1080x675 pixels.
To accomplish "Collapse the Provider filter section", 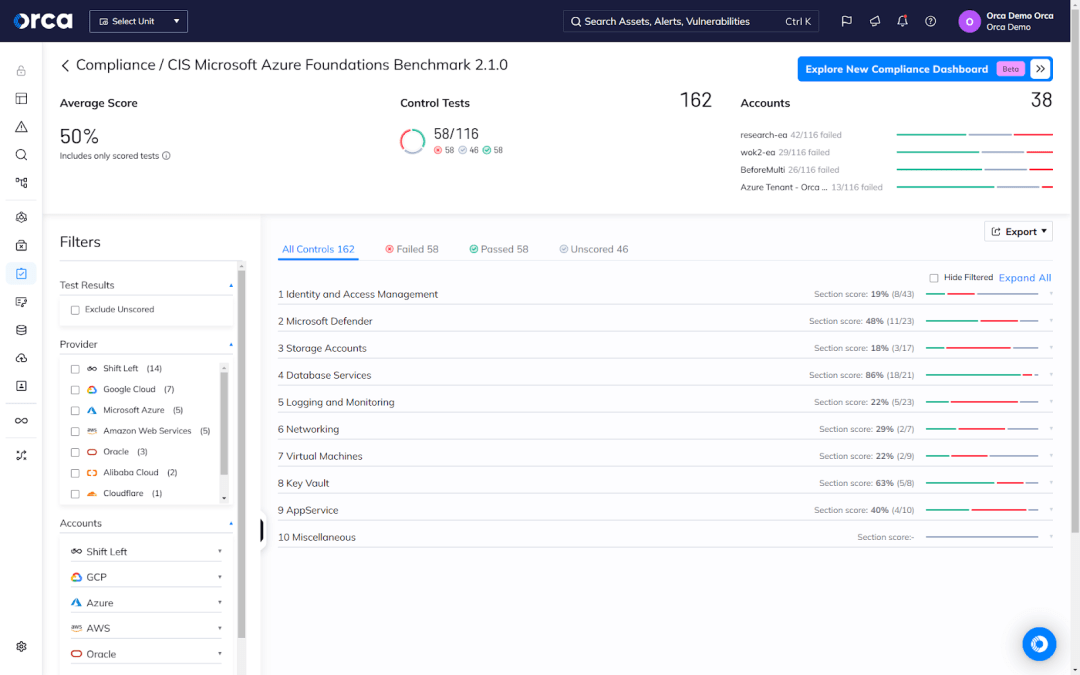I will tap(231, 344).
